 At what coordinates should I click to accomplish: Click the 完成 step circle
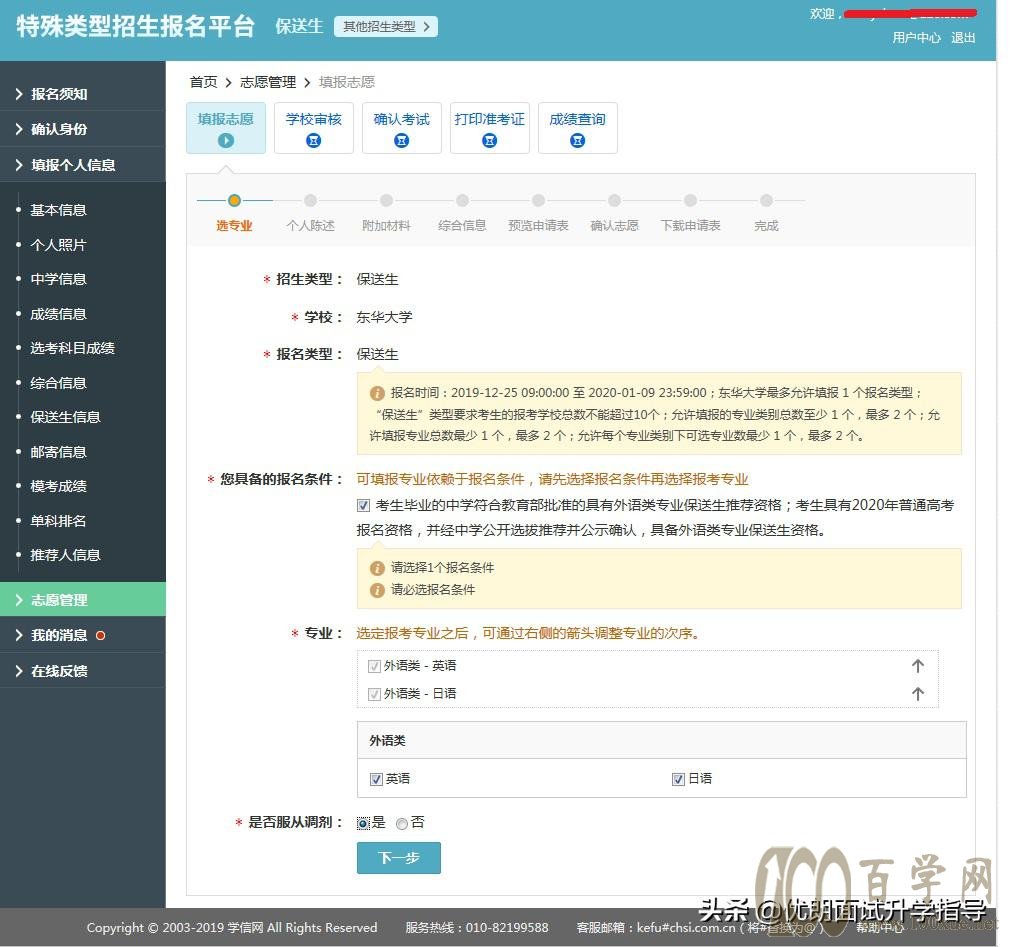(767, 200)
